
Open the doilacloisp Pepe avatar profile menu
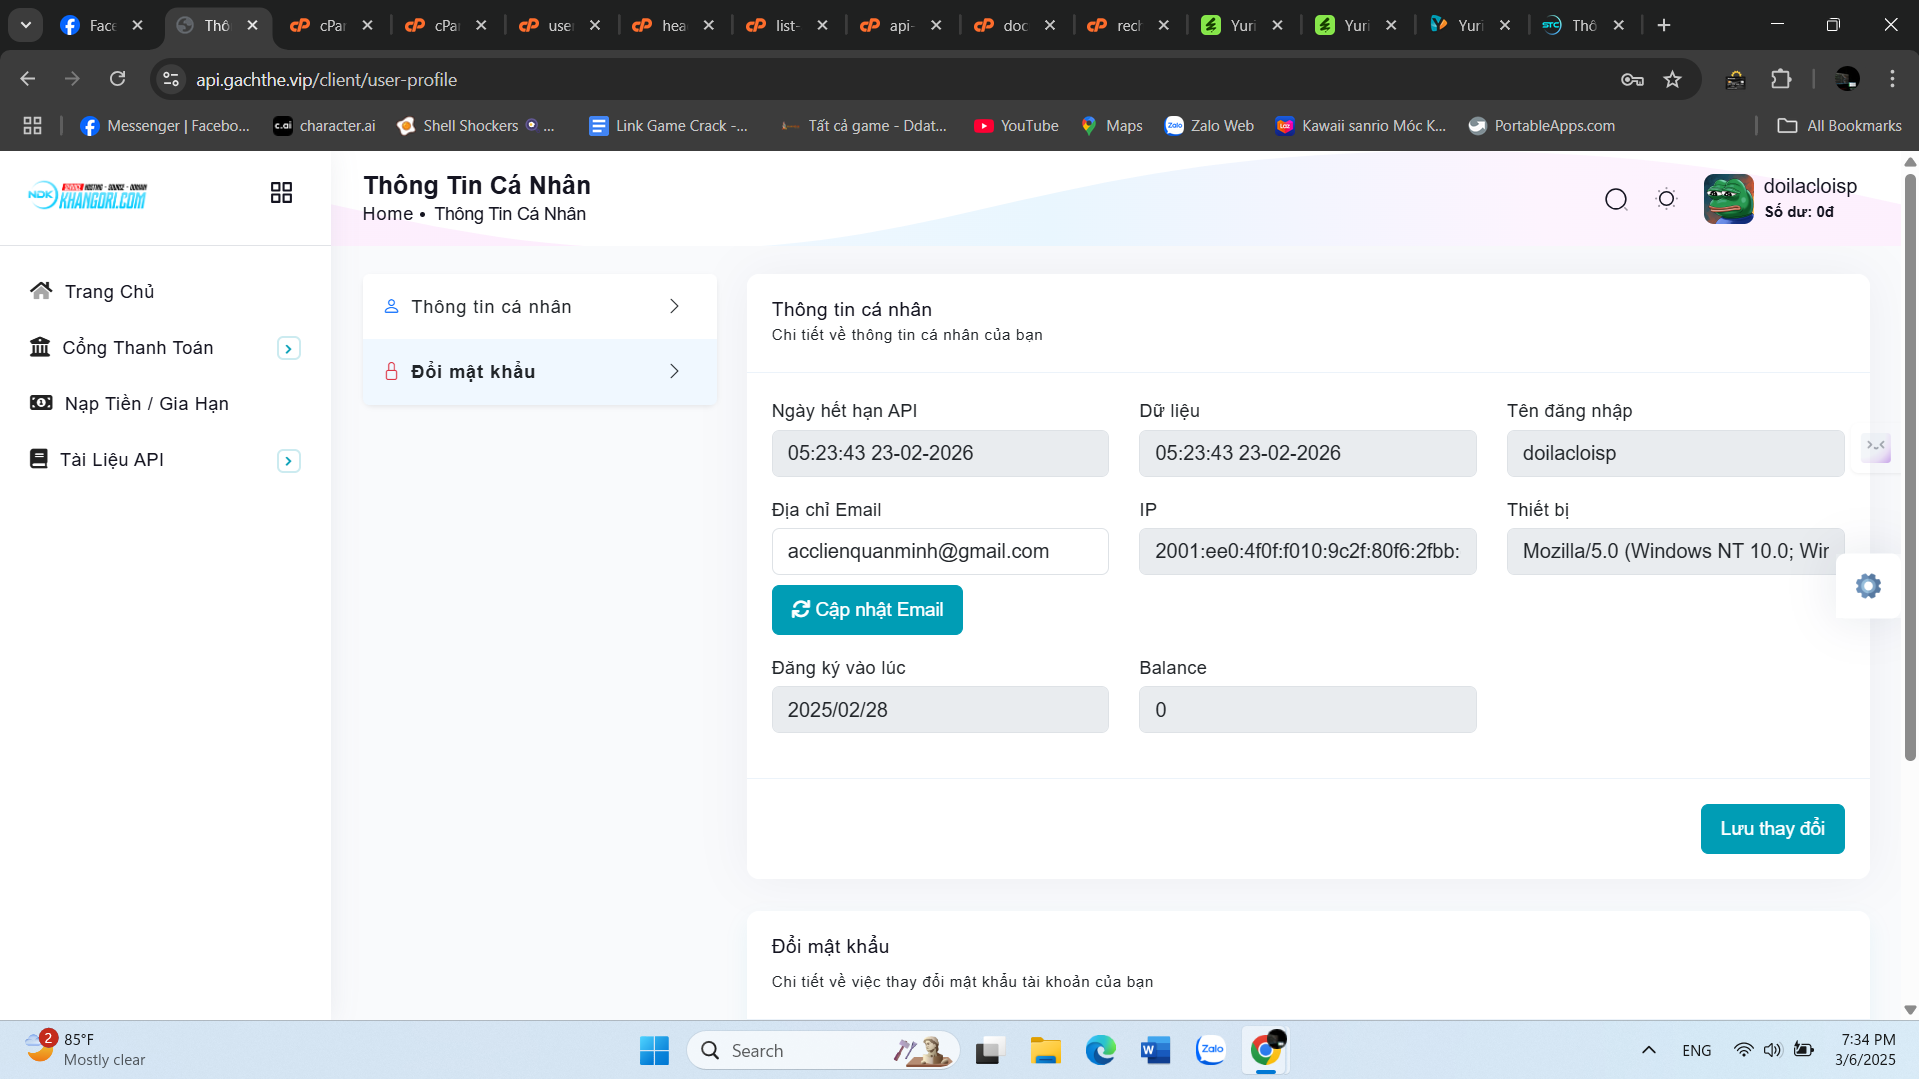point(1728,198)
